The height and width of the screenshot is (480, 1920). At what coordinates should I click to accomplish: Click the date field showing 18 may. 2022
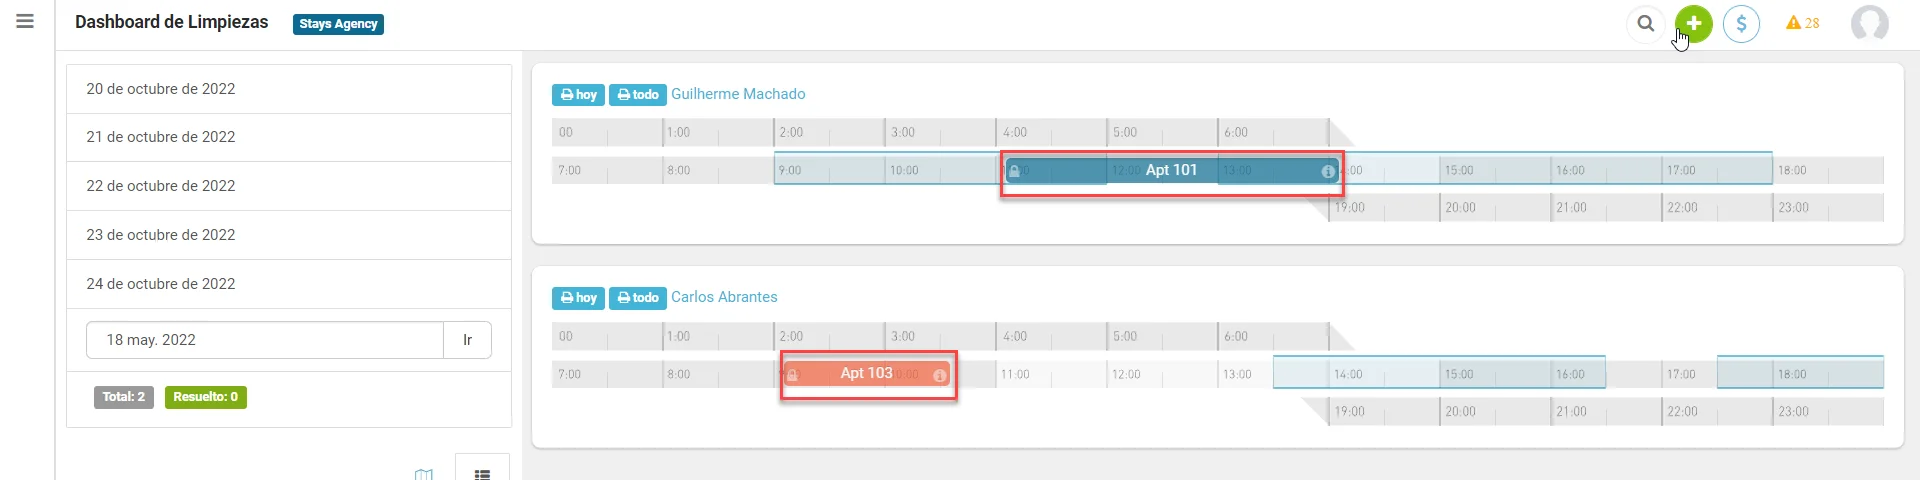tap(265, 340)
